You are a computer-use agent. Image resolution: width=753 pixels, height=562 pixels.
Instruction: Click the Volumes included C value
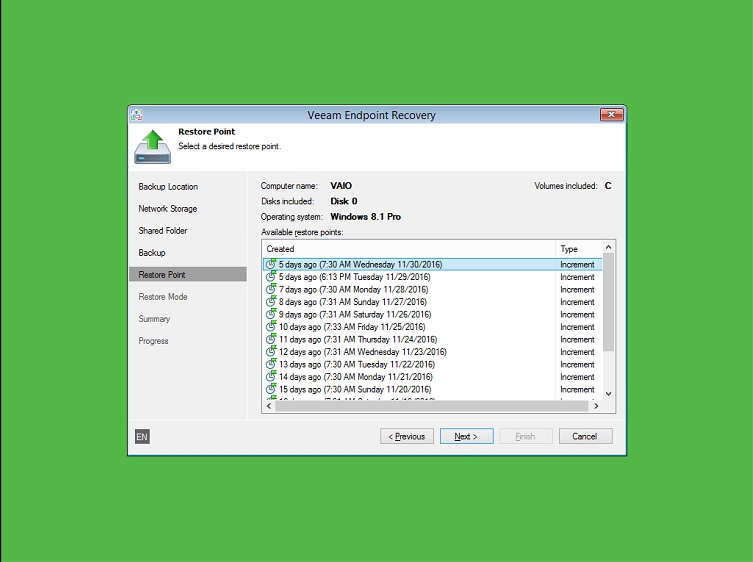608,186
